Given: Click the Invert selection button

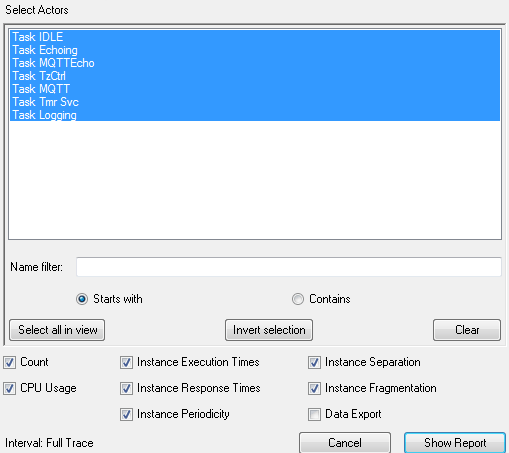Looking at the screenshot, I should point(269,330).
